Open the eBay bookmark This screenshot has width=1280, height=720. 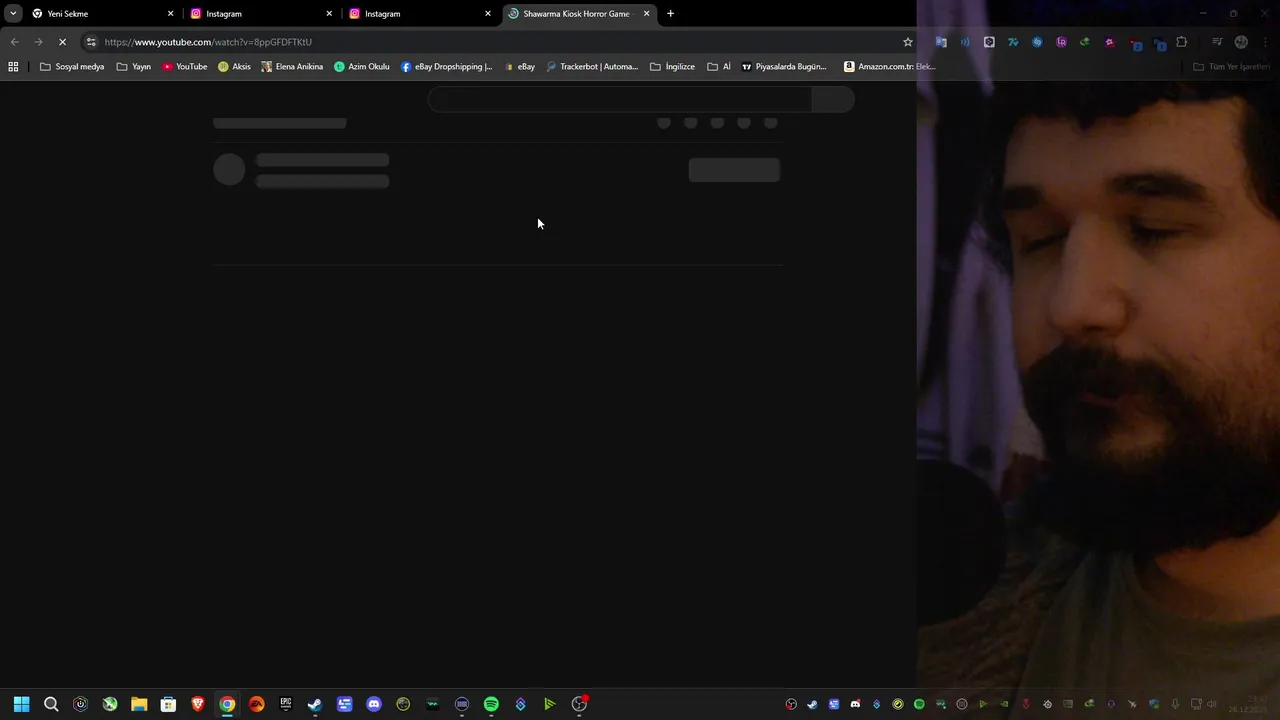[519, 67]
